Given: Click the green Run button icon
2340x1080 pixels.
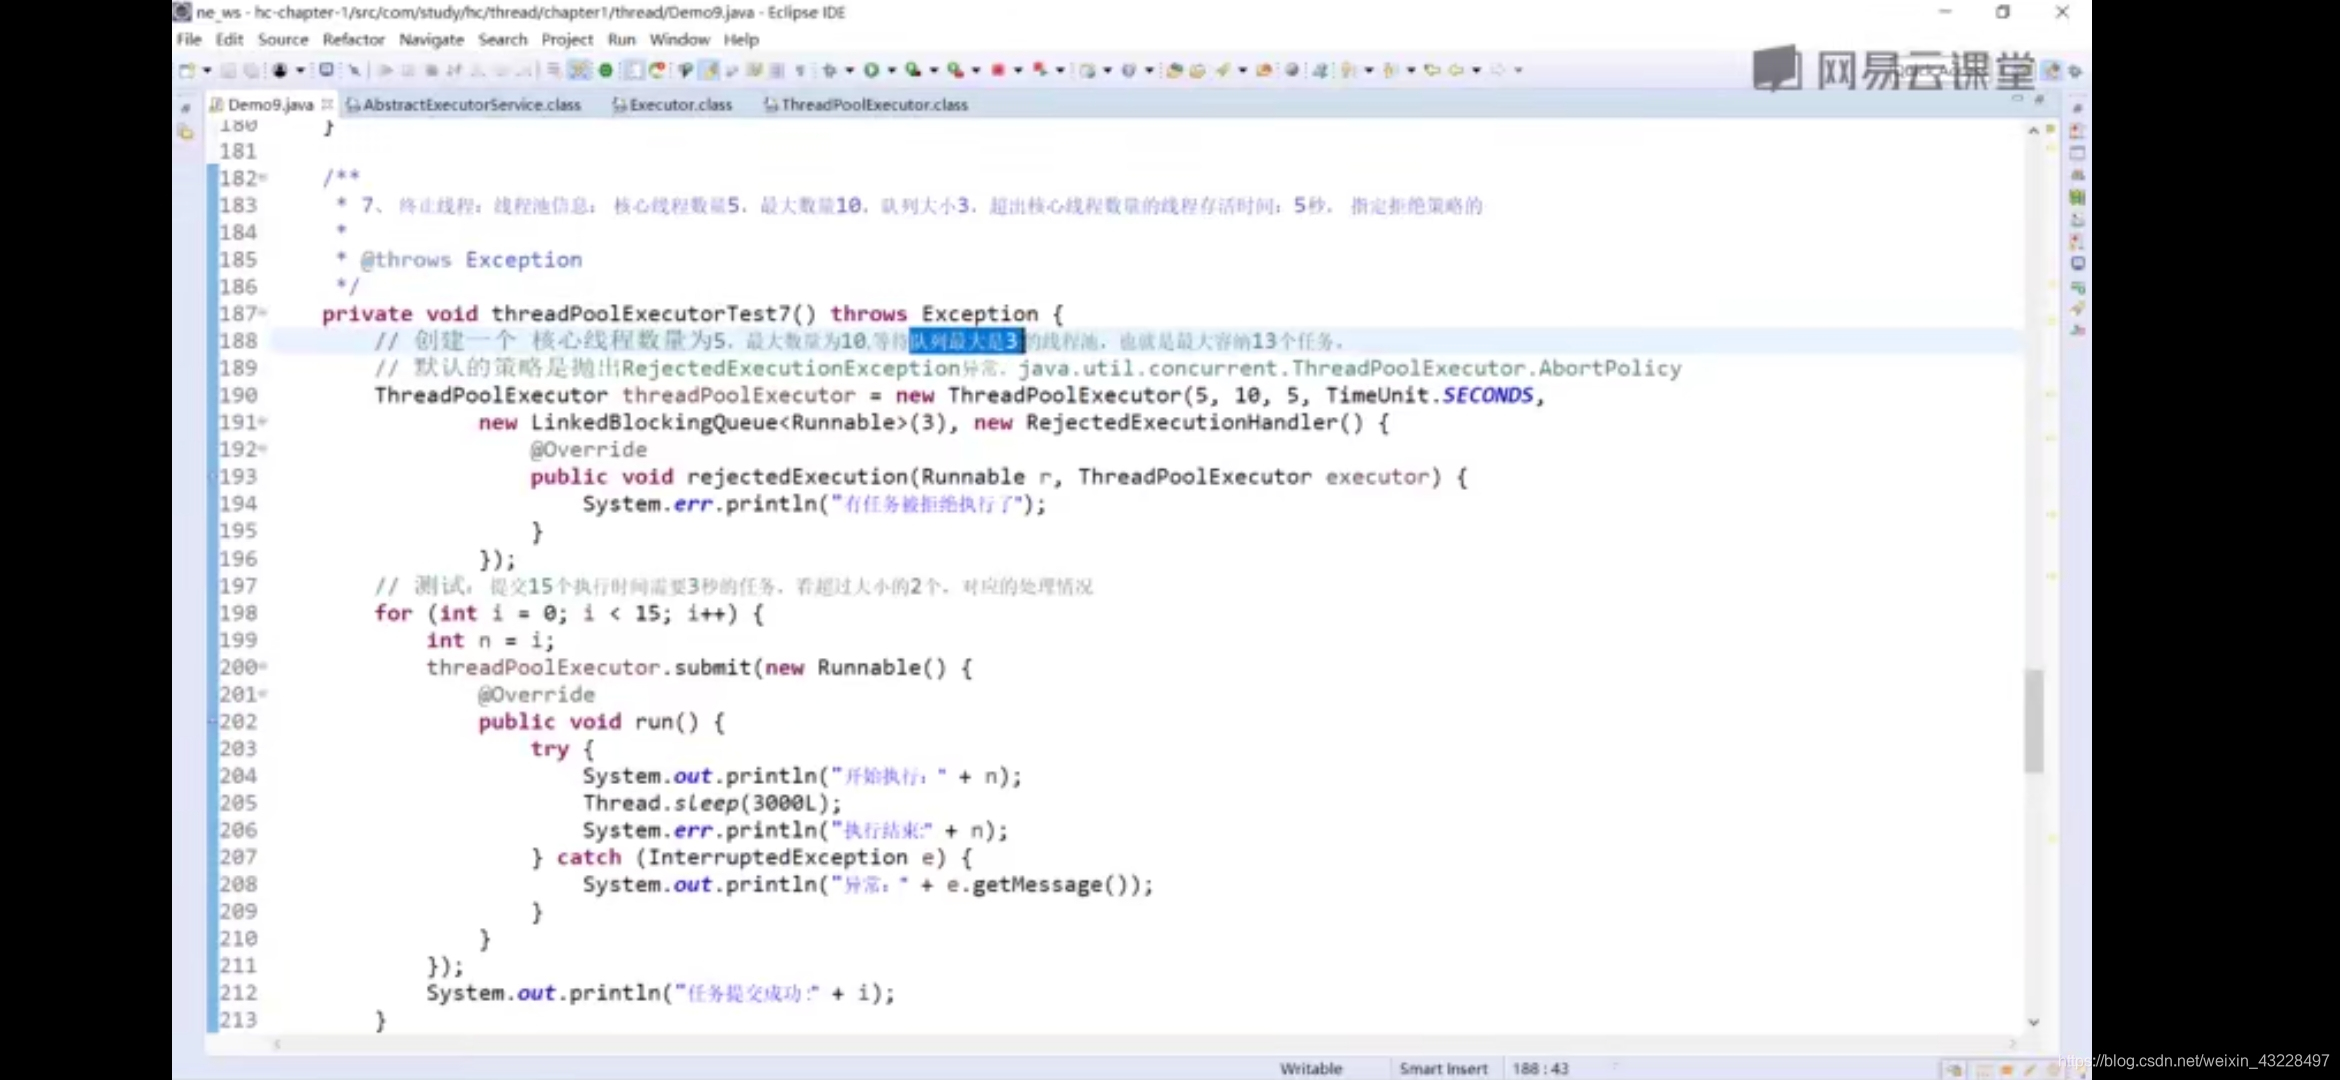Looking at the screenshot, I should [x=871, y=70].
